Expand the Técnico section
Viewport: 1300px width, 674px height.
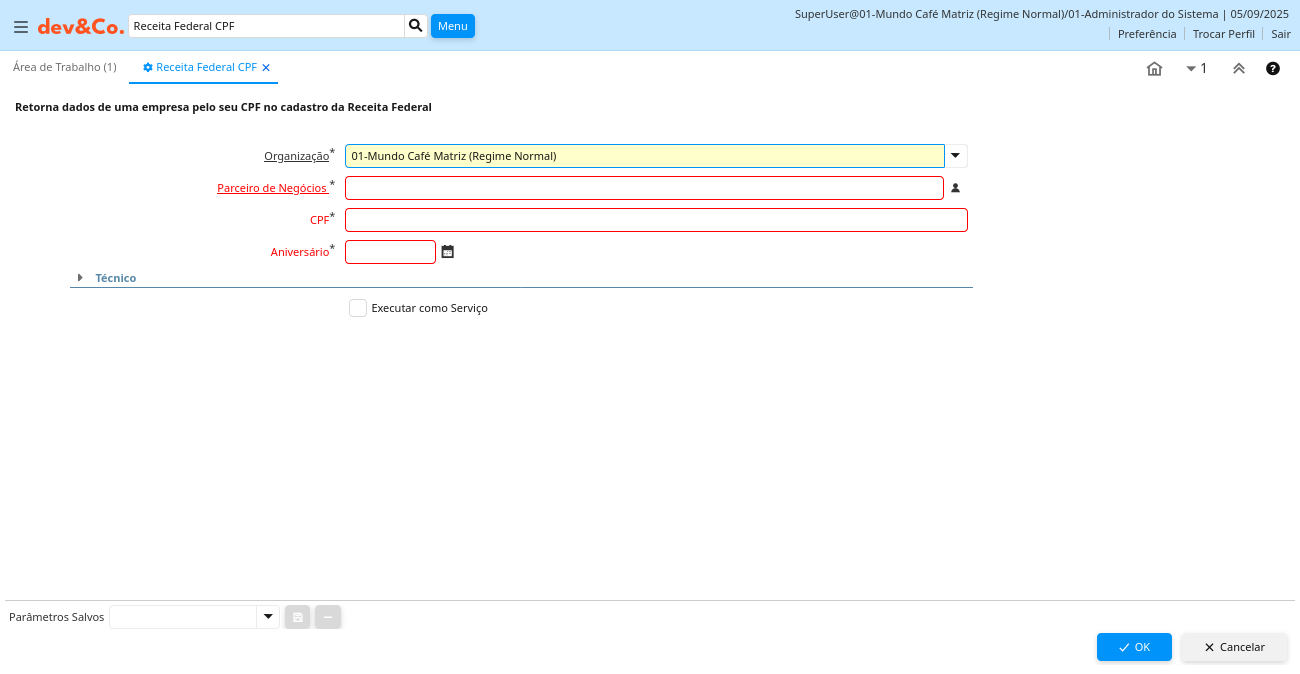tap(80, 278)
